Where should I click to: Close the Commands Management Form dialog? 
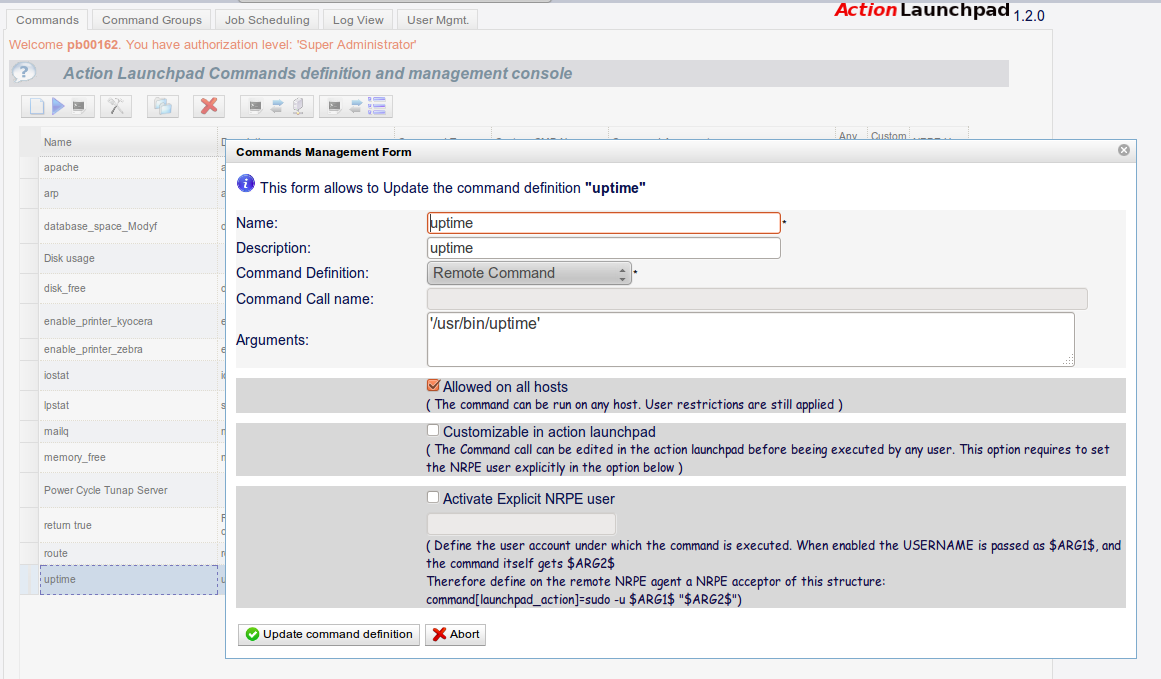1123,150
